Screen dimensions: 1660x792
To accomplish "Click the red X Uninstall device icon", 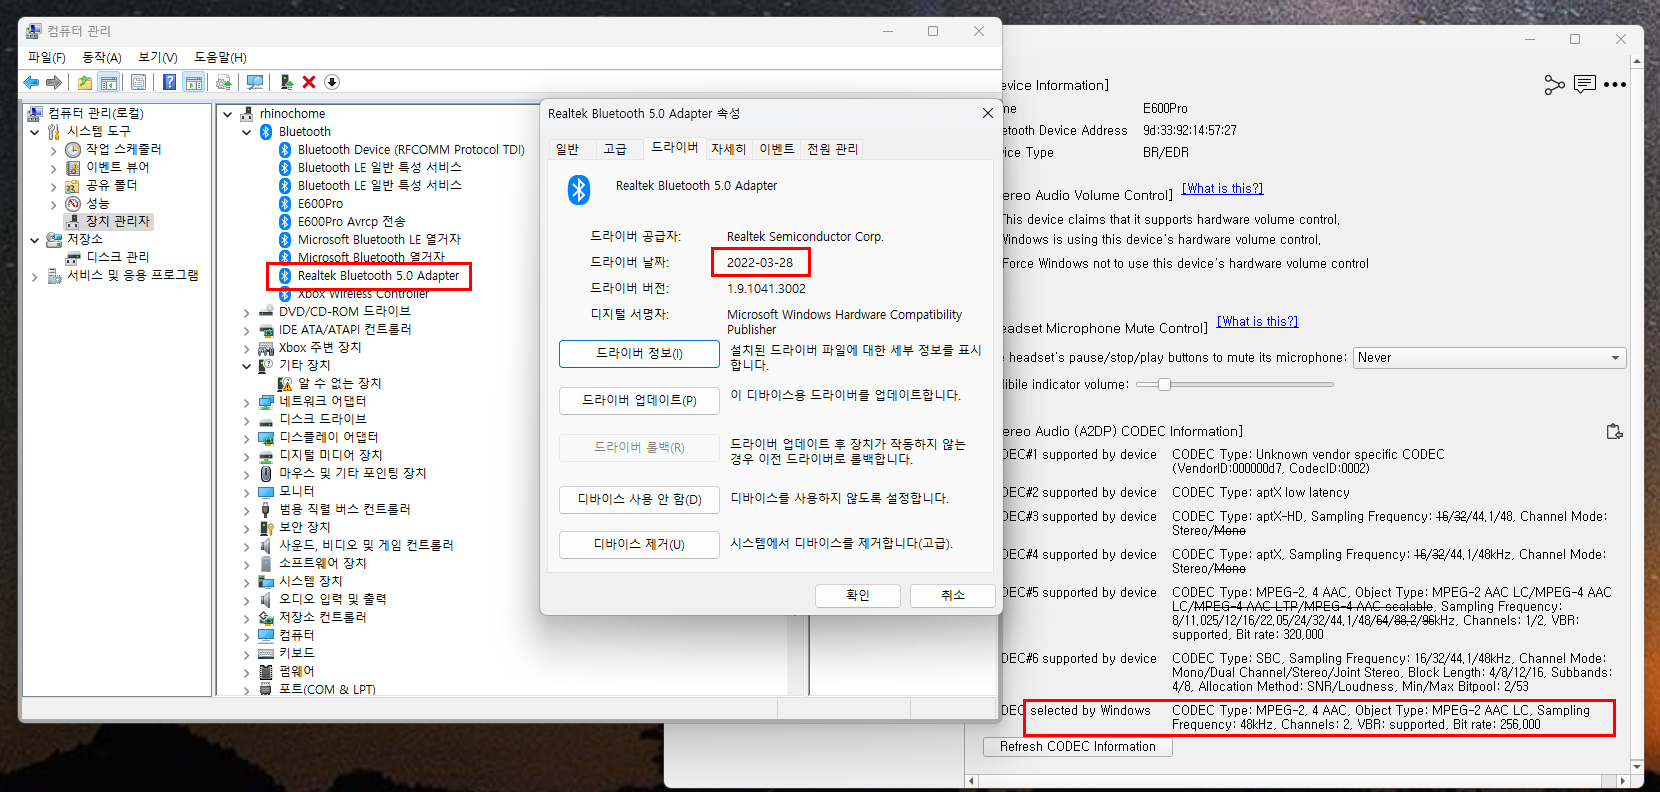I will tap(309, 82).
